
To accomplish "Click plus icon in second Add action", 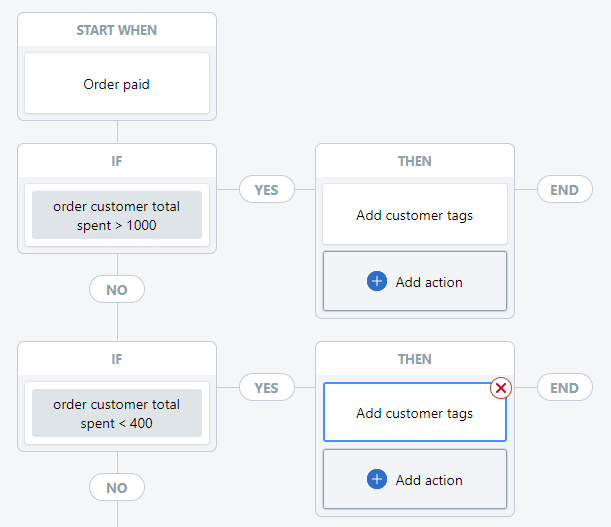I will tap(377, 480).
